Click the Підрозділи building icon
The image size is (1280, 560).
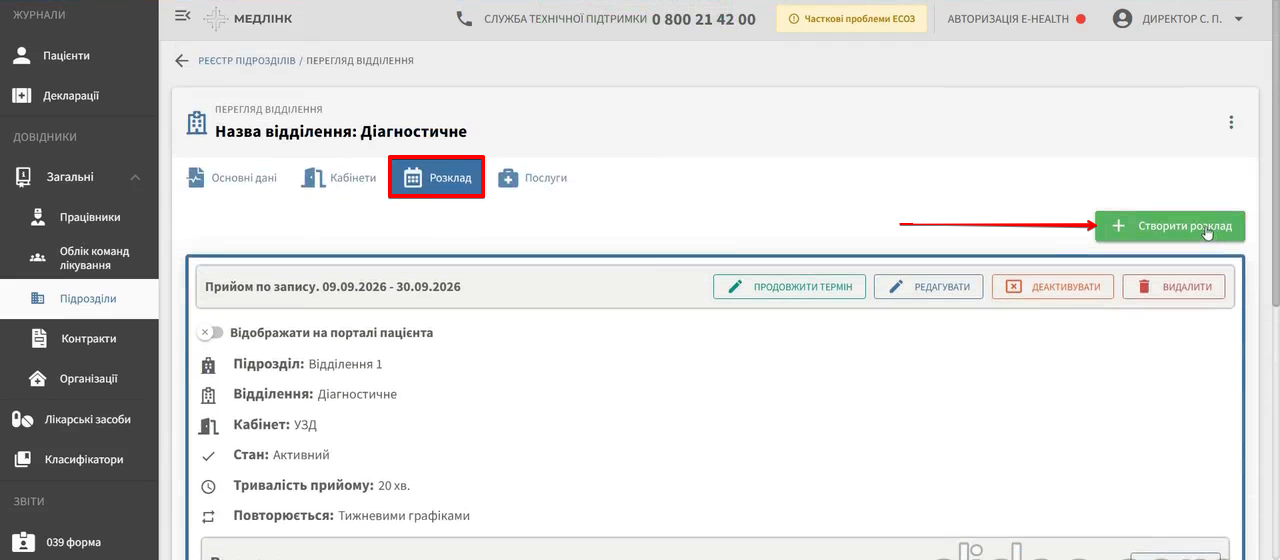(38, 298)
